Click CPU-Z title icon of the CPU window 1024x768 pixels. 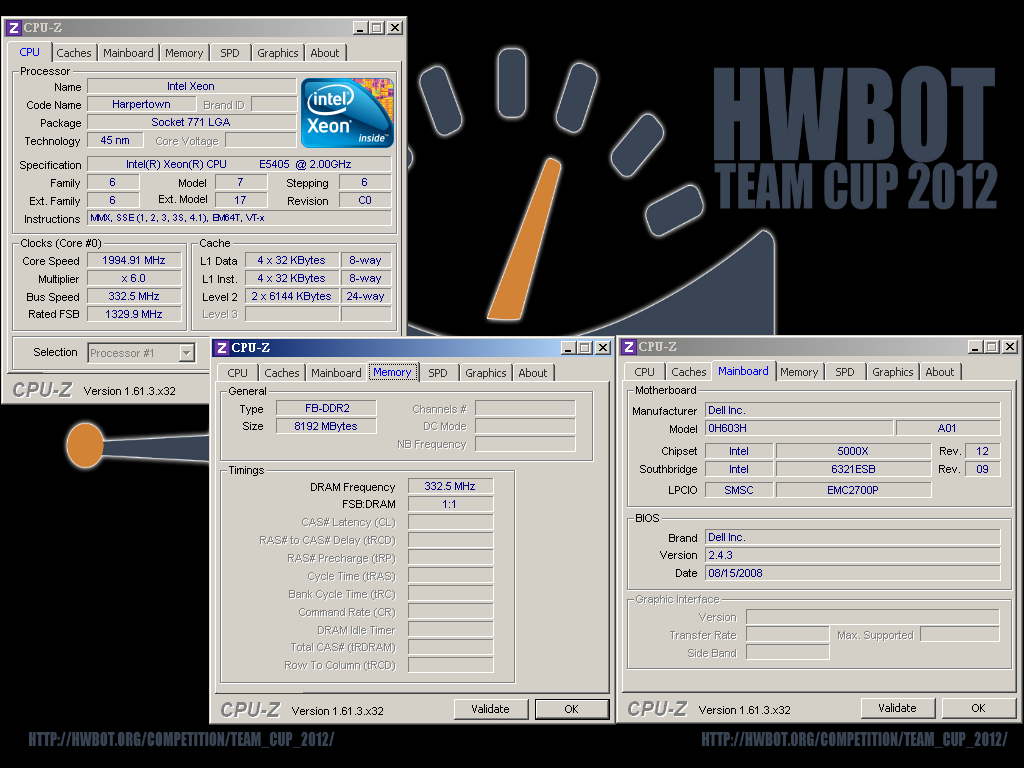(14, 28)
